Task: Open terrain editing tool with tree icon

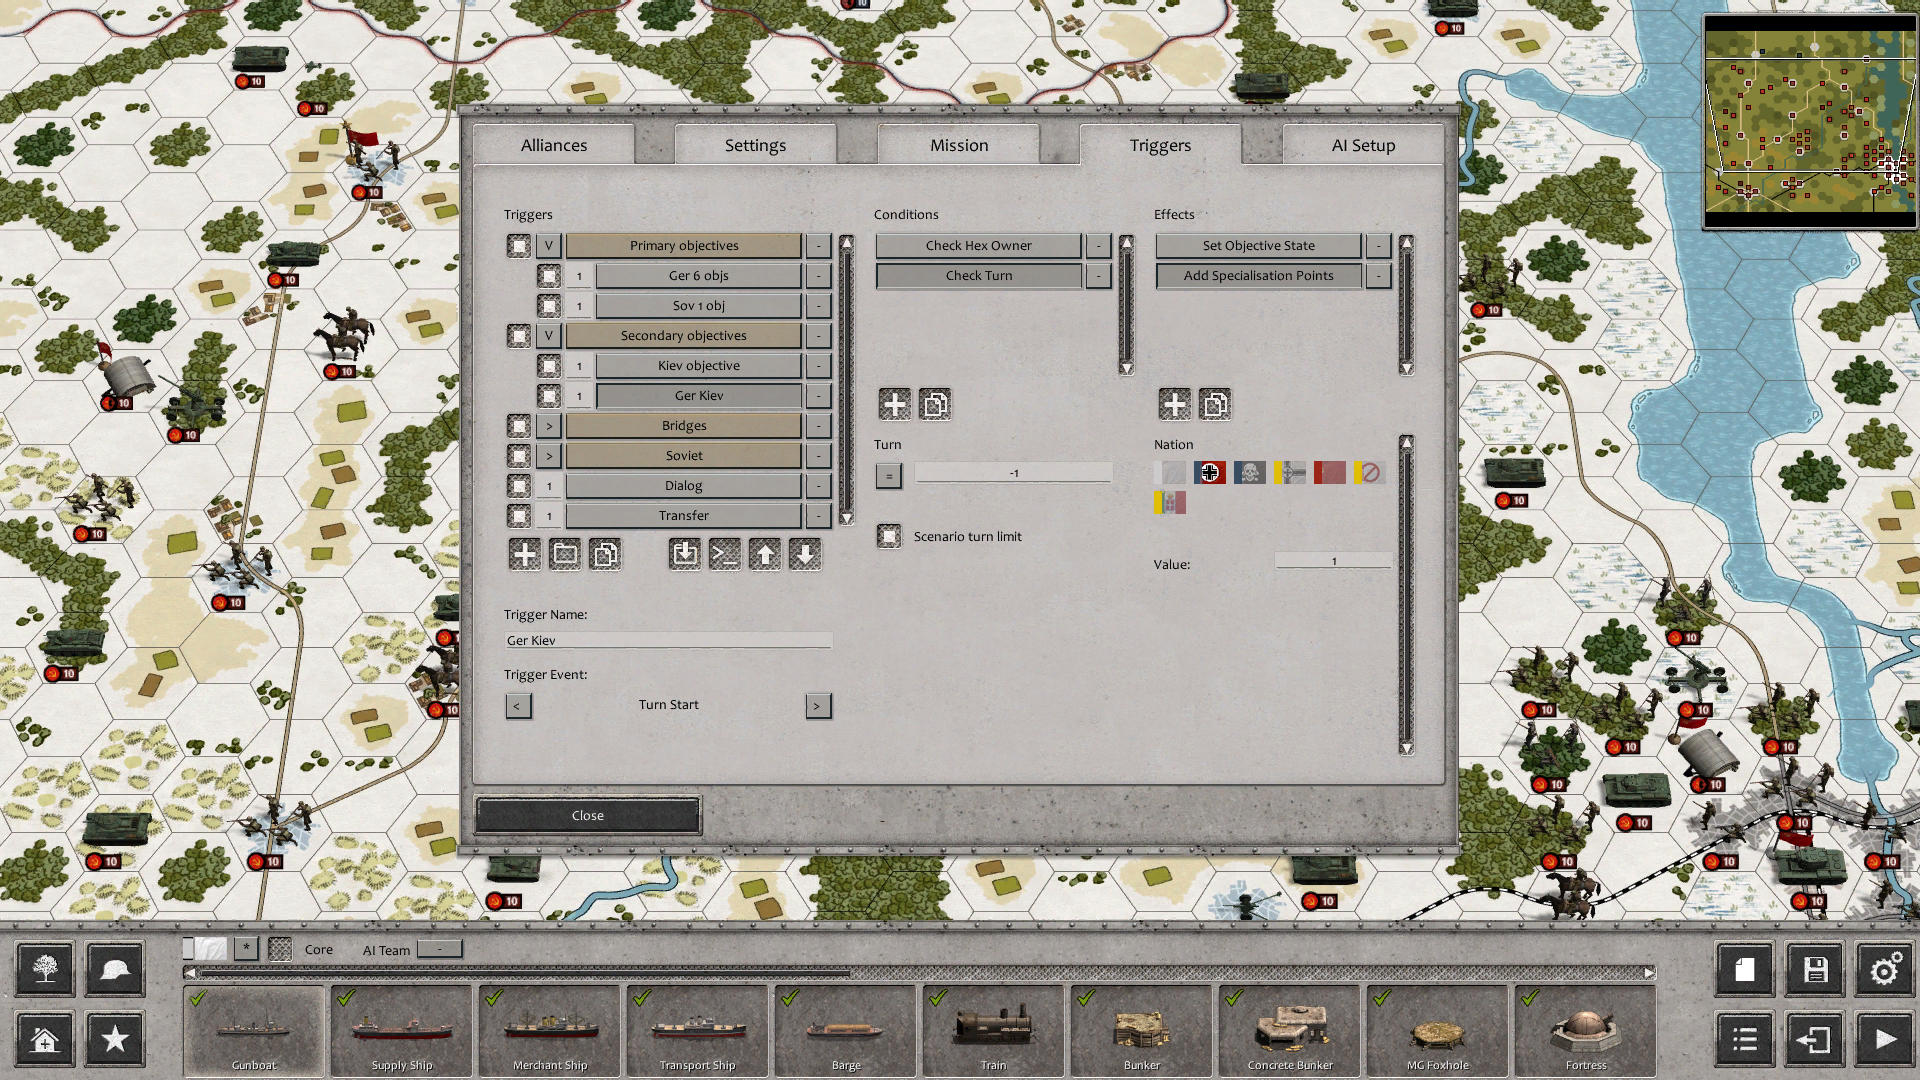Action: [45, 969]
